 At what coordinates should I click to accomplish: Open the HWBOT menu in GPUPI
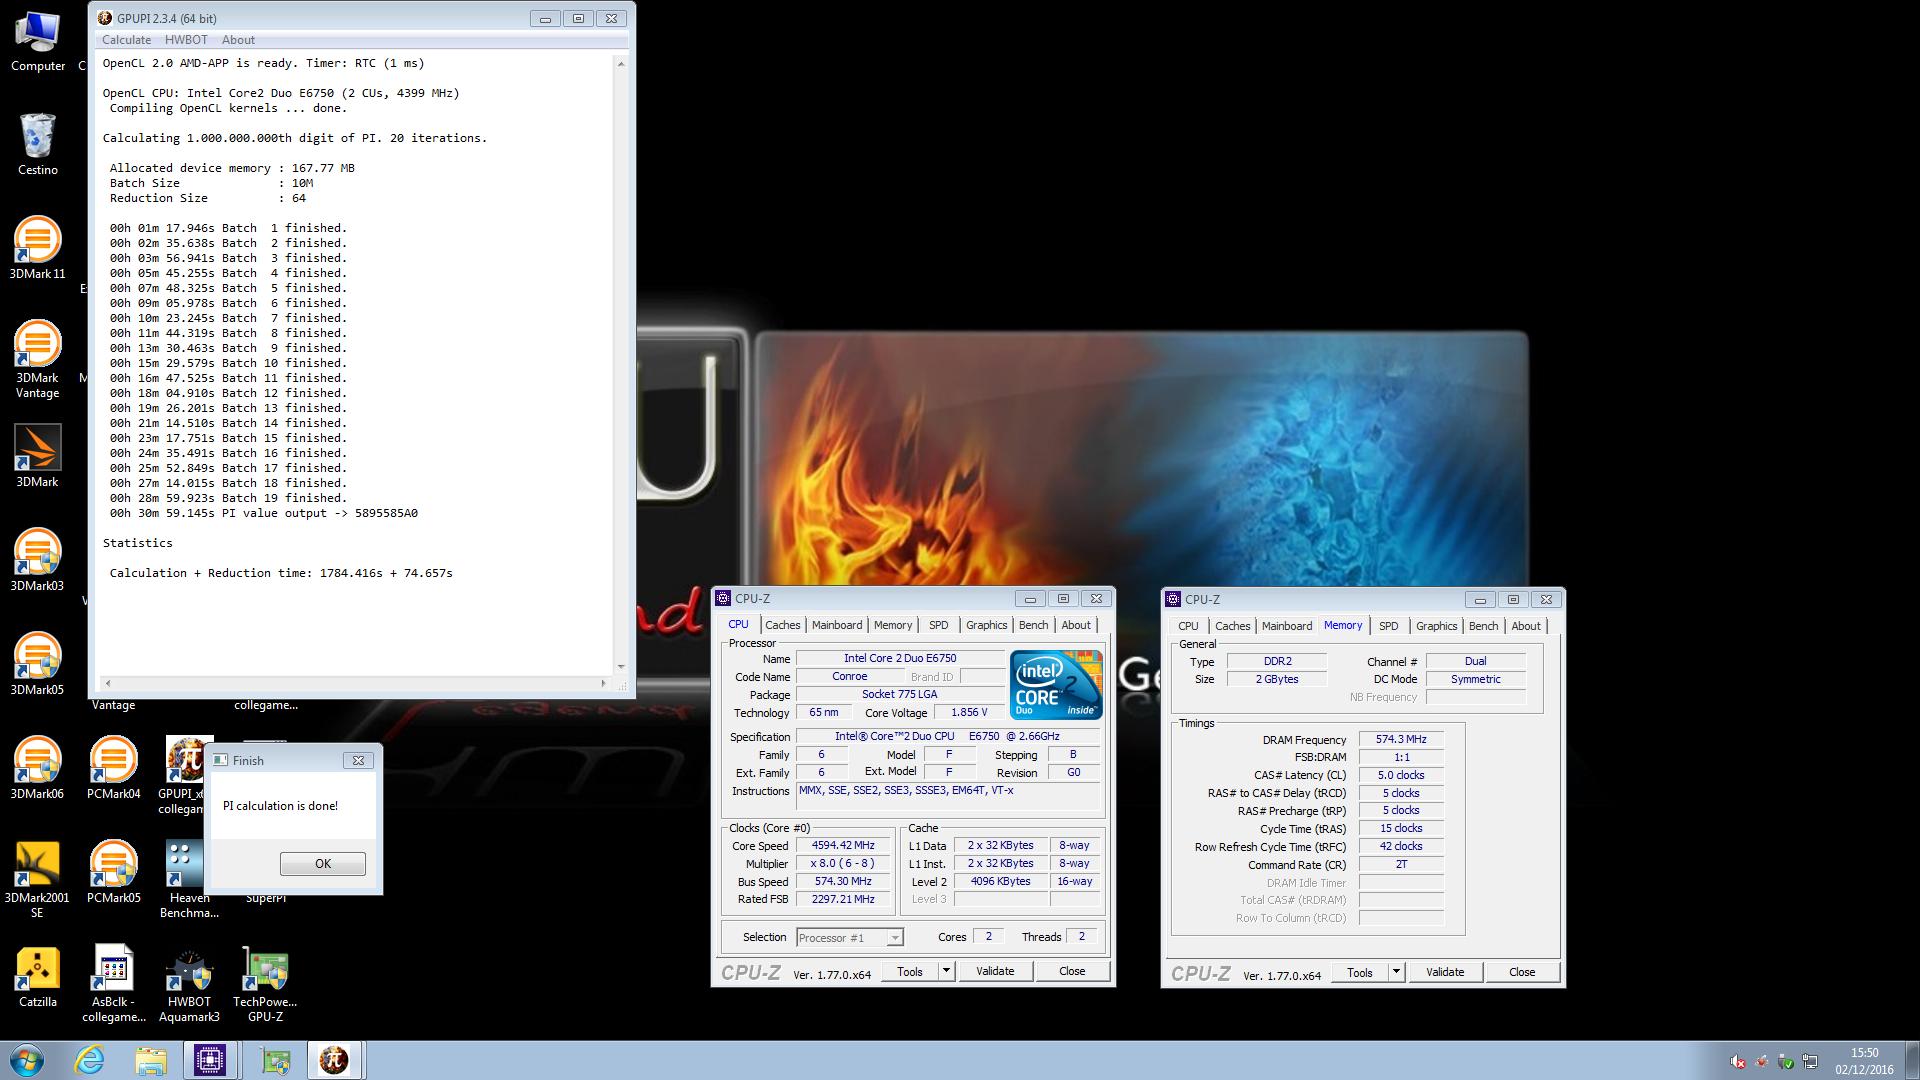186,40
